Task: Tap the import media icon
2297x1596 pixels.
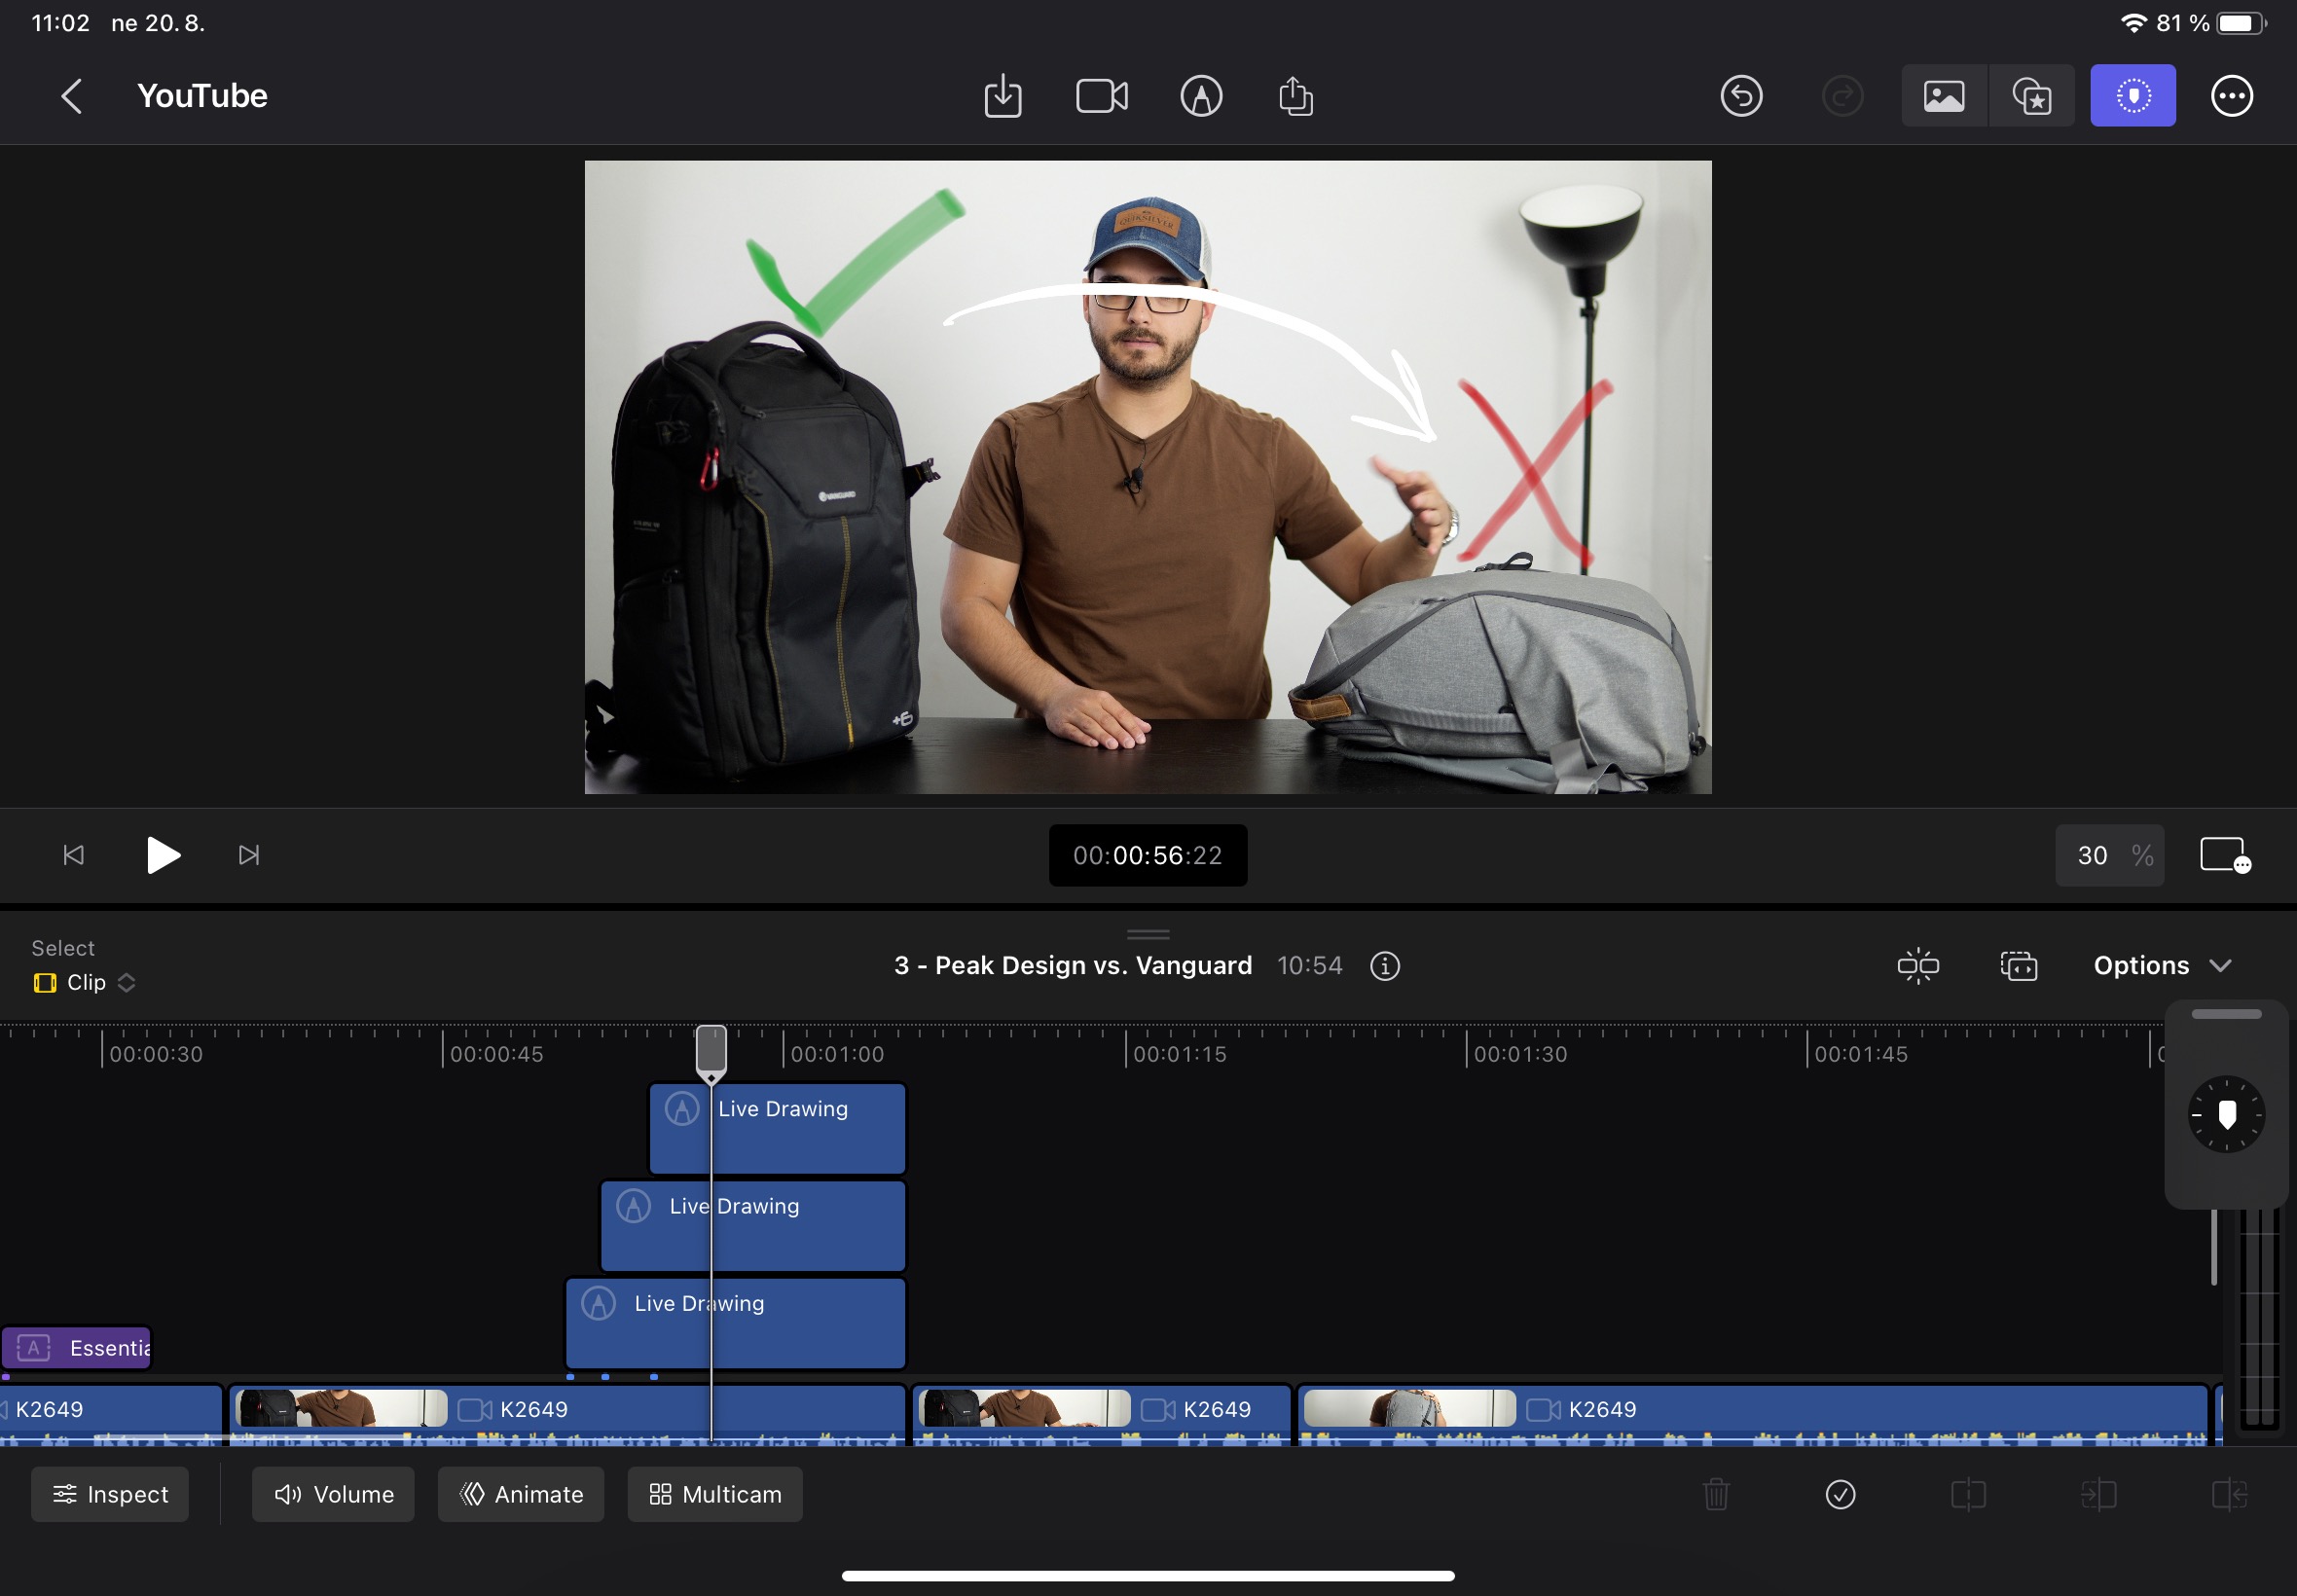Action: pos(1002,97)
